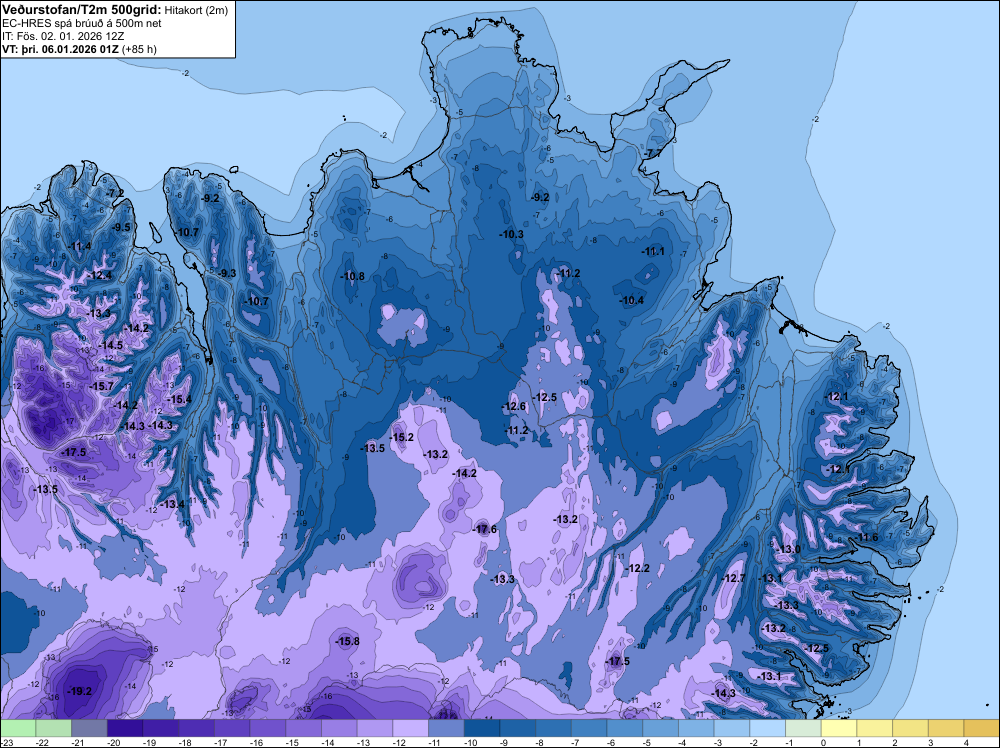
Task: Select the 4 orange-yellow legend swatch
Action: click(982, 728)
